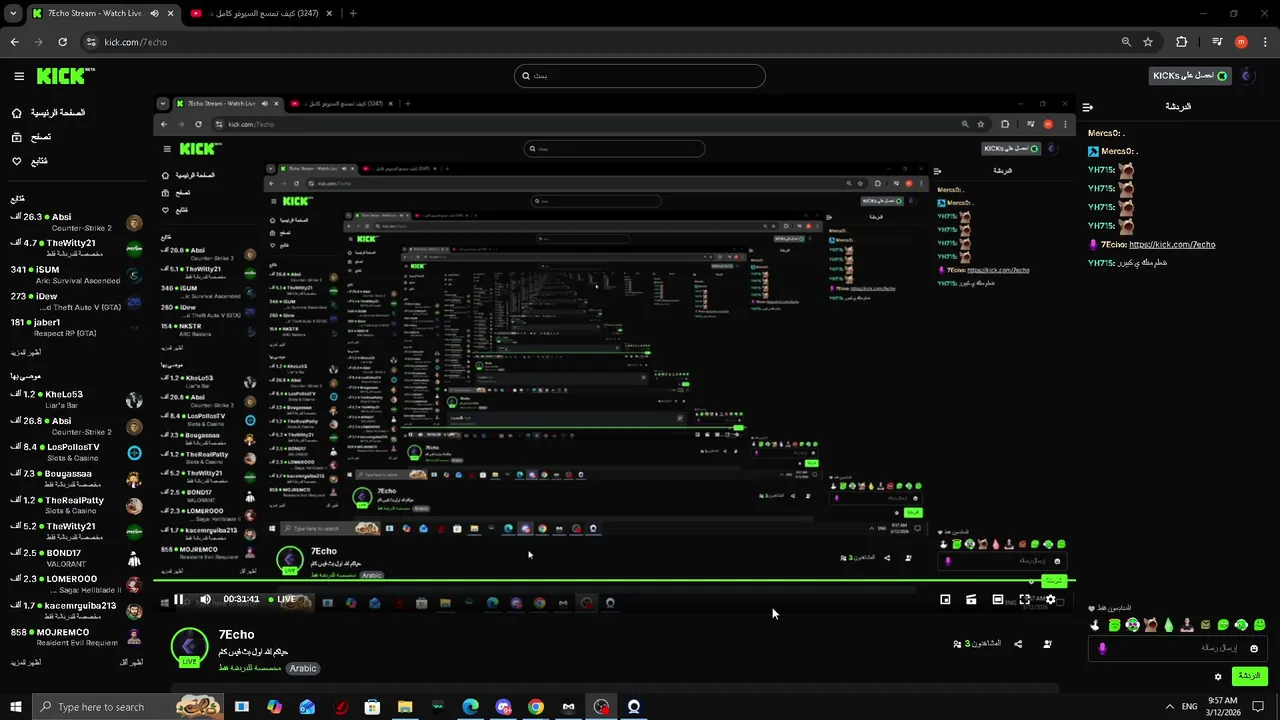Screen dimensions: 1280x720
Task: Open KheLo53 Liar's Bar channel
Action: [76, 400]
